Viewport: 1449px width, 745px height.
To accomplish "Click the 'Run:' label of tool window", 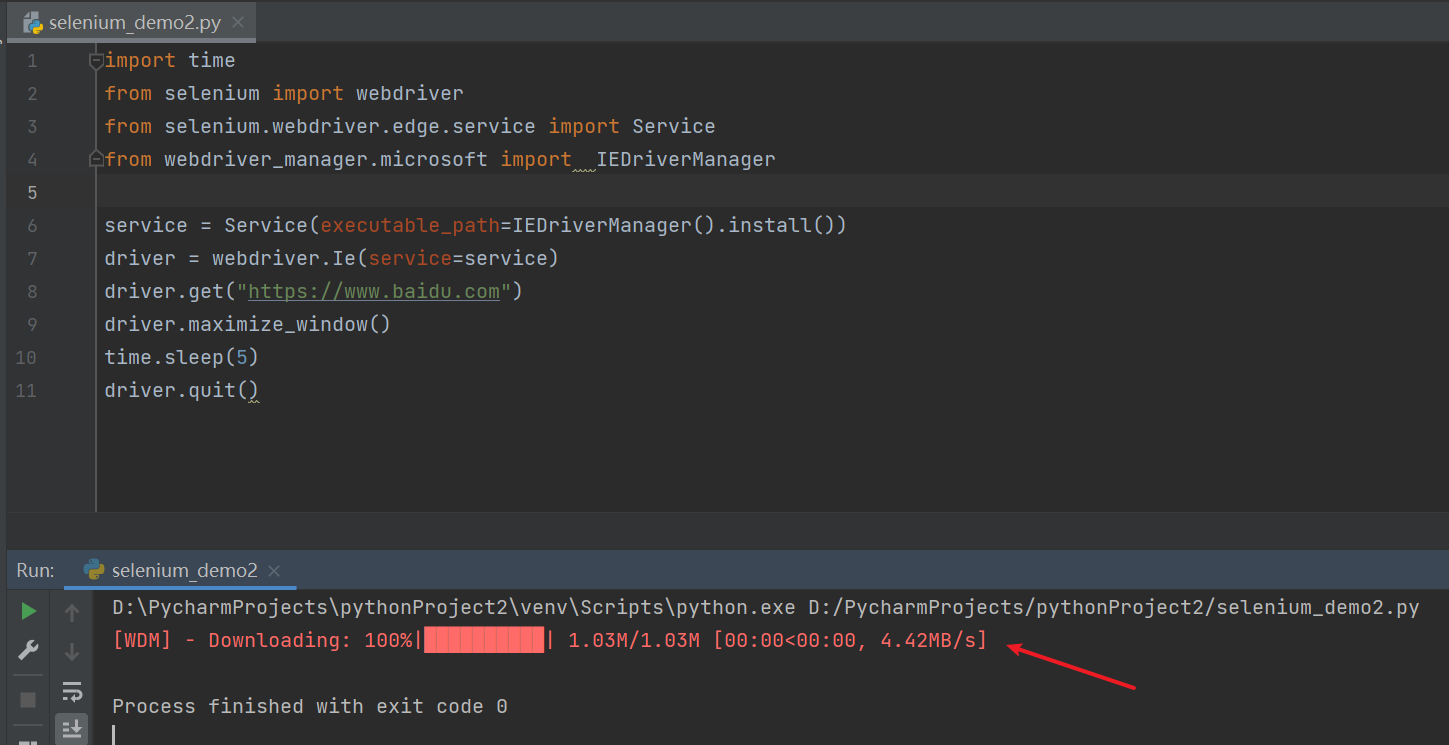I will (36, 570).
